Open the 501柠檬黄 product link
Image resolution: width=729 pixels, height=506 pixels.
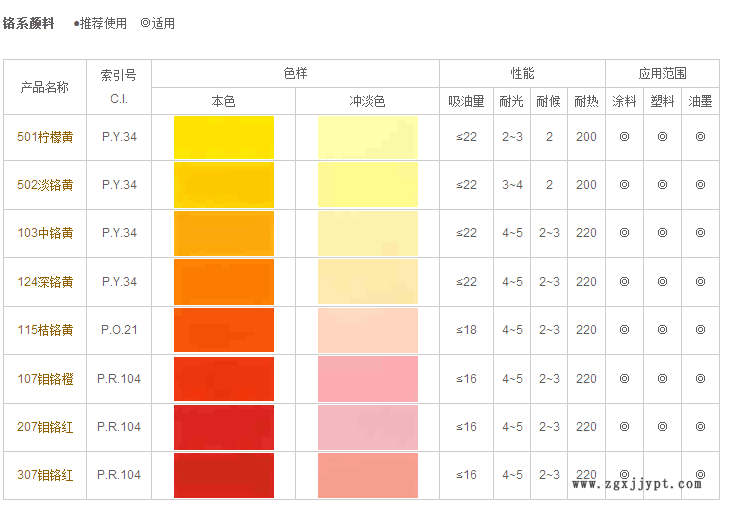tap(45, 137)
